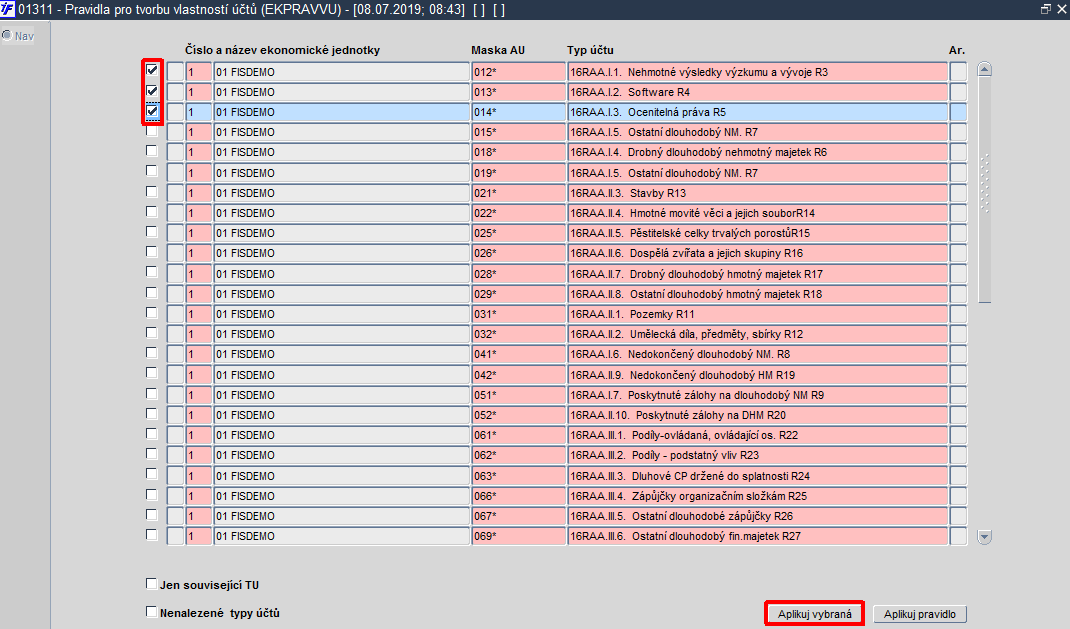Check the row checkbox for mask 018*
This screenshot has height=629, width=1070.
pyautogui.click(x=151, y=151)
